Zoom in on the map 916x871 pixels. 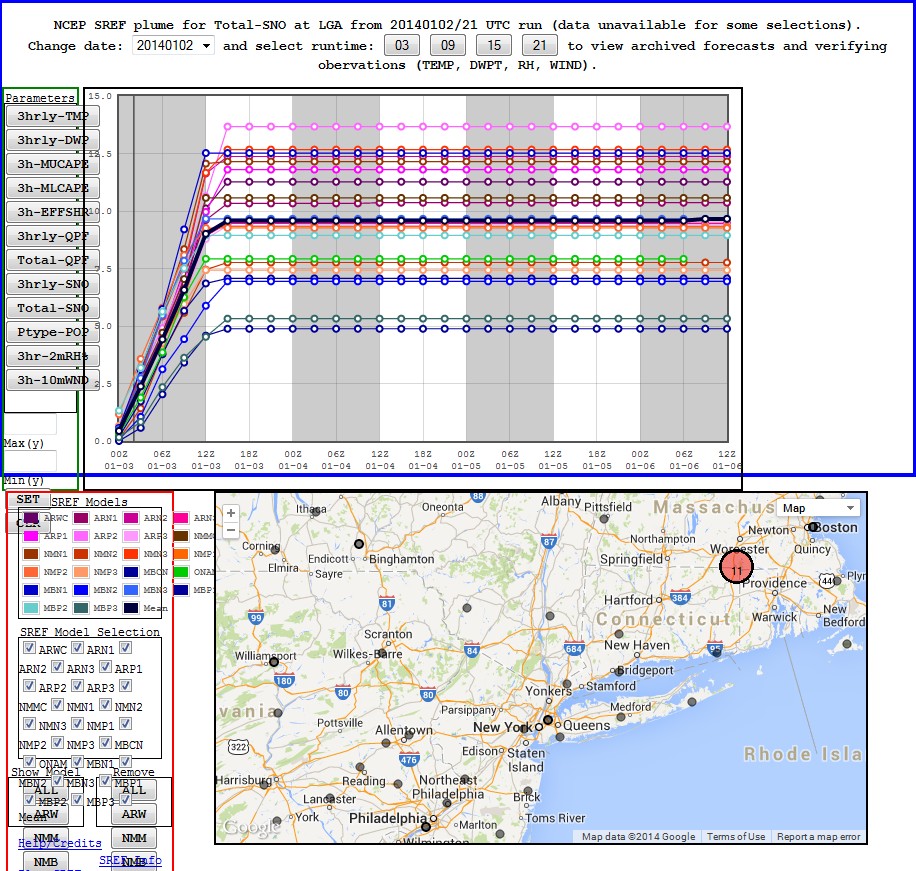click(231, 513)
